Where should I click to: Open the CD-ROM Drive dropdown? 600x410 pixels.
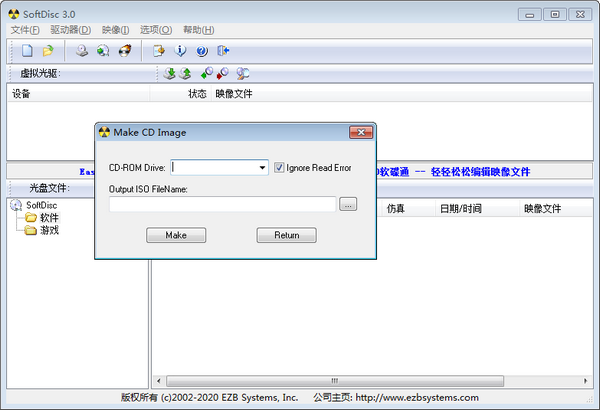point(262,168)
